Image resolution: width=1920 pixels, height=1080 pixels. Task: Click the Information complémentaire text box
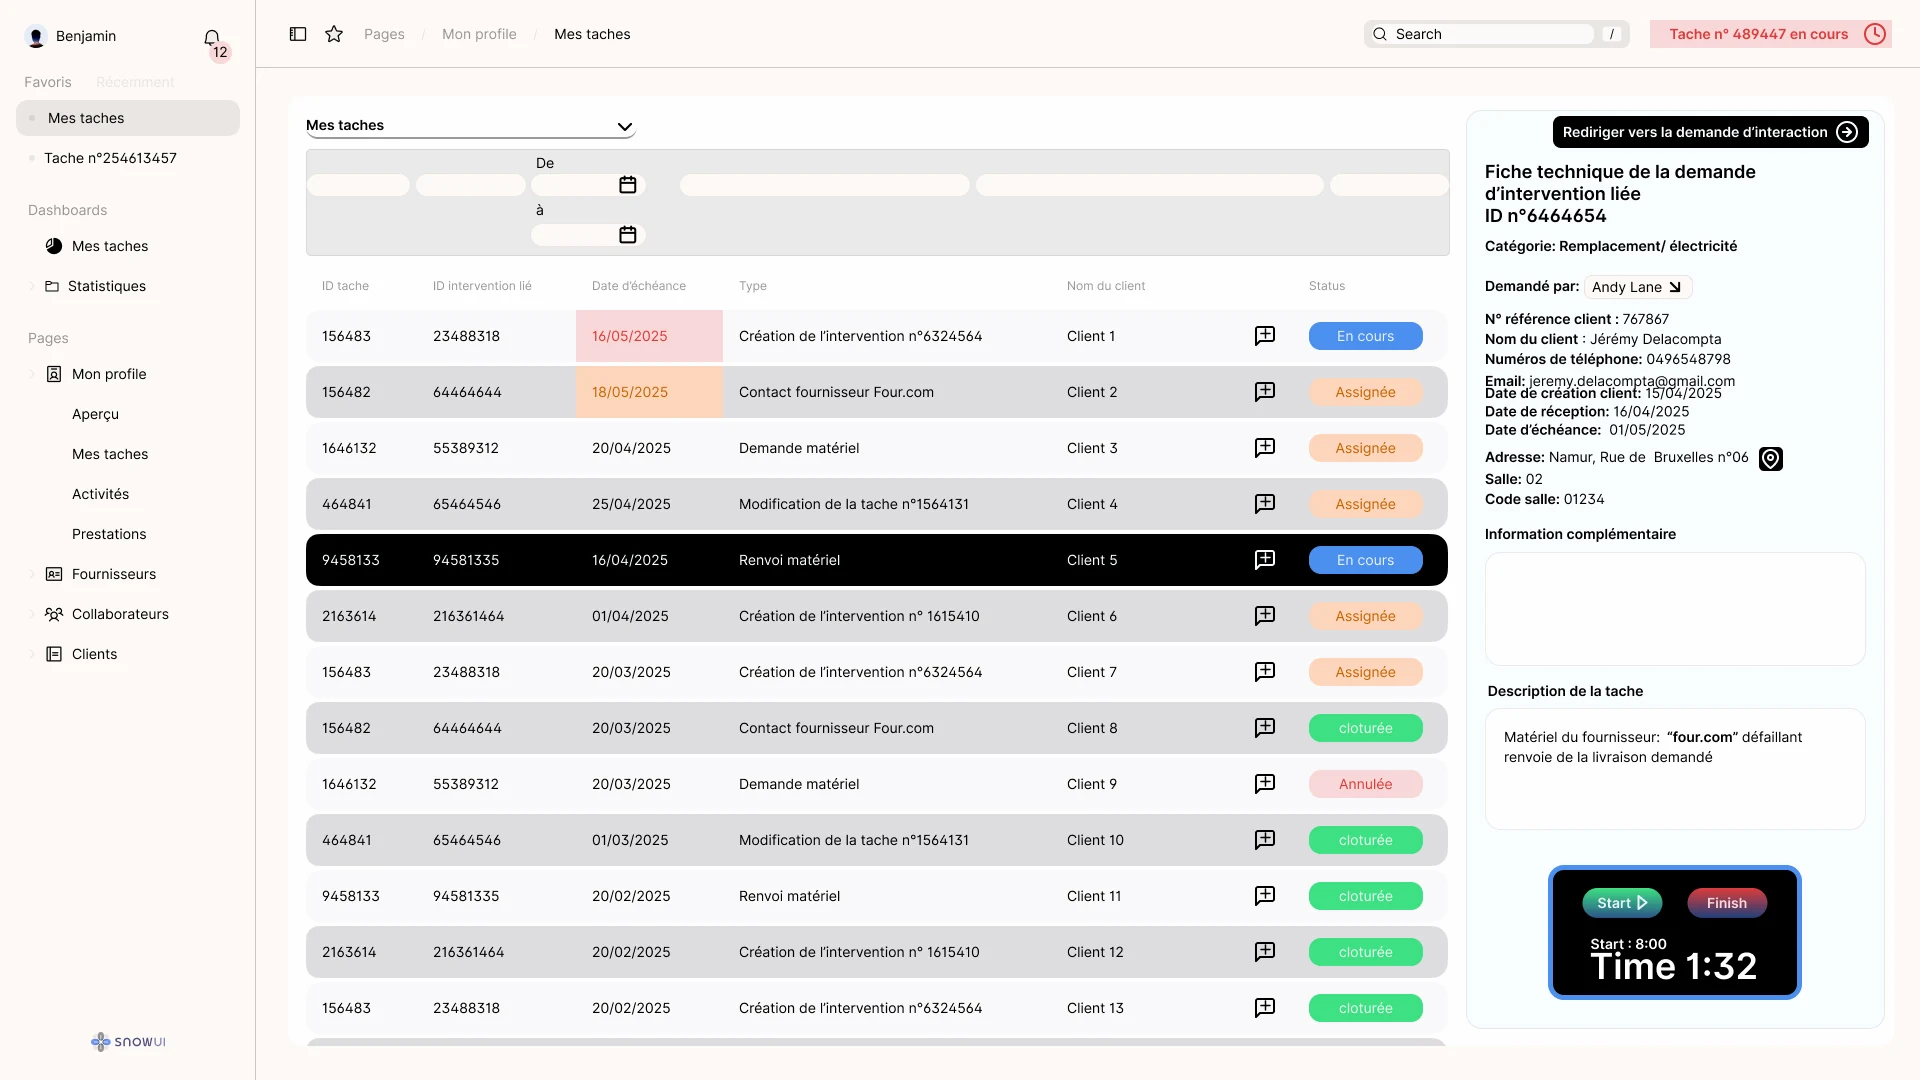coord(1675,609)
